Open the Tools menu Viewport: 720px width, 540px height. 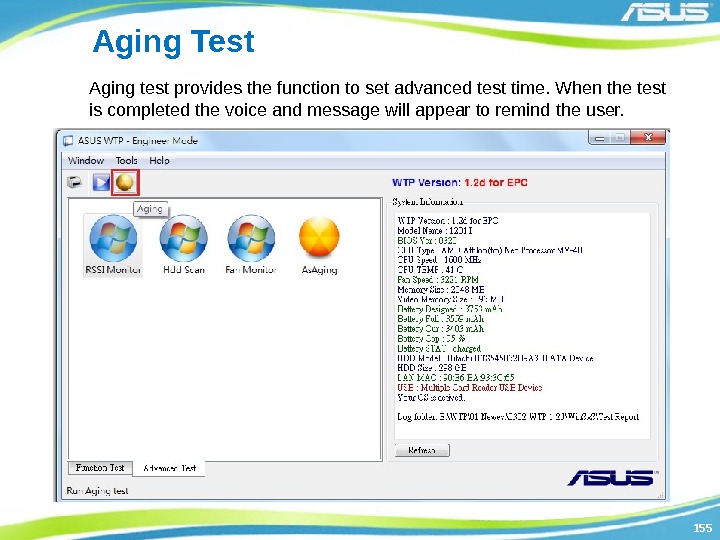tap(126, 161)
